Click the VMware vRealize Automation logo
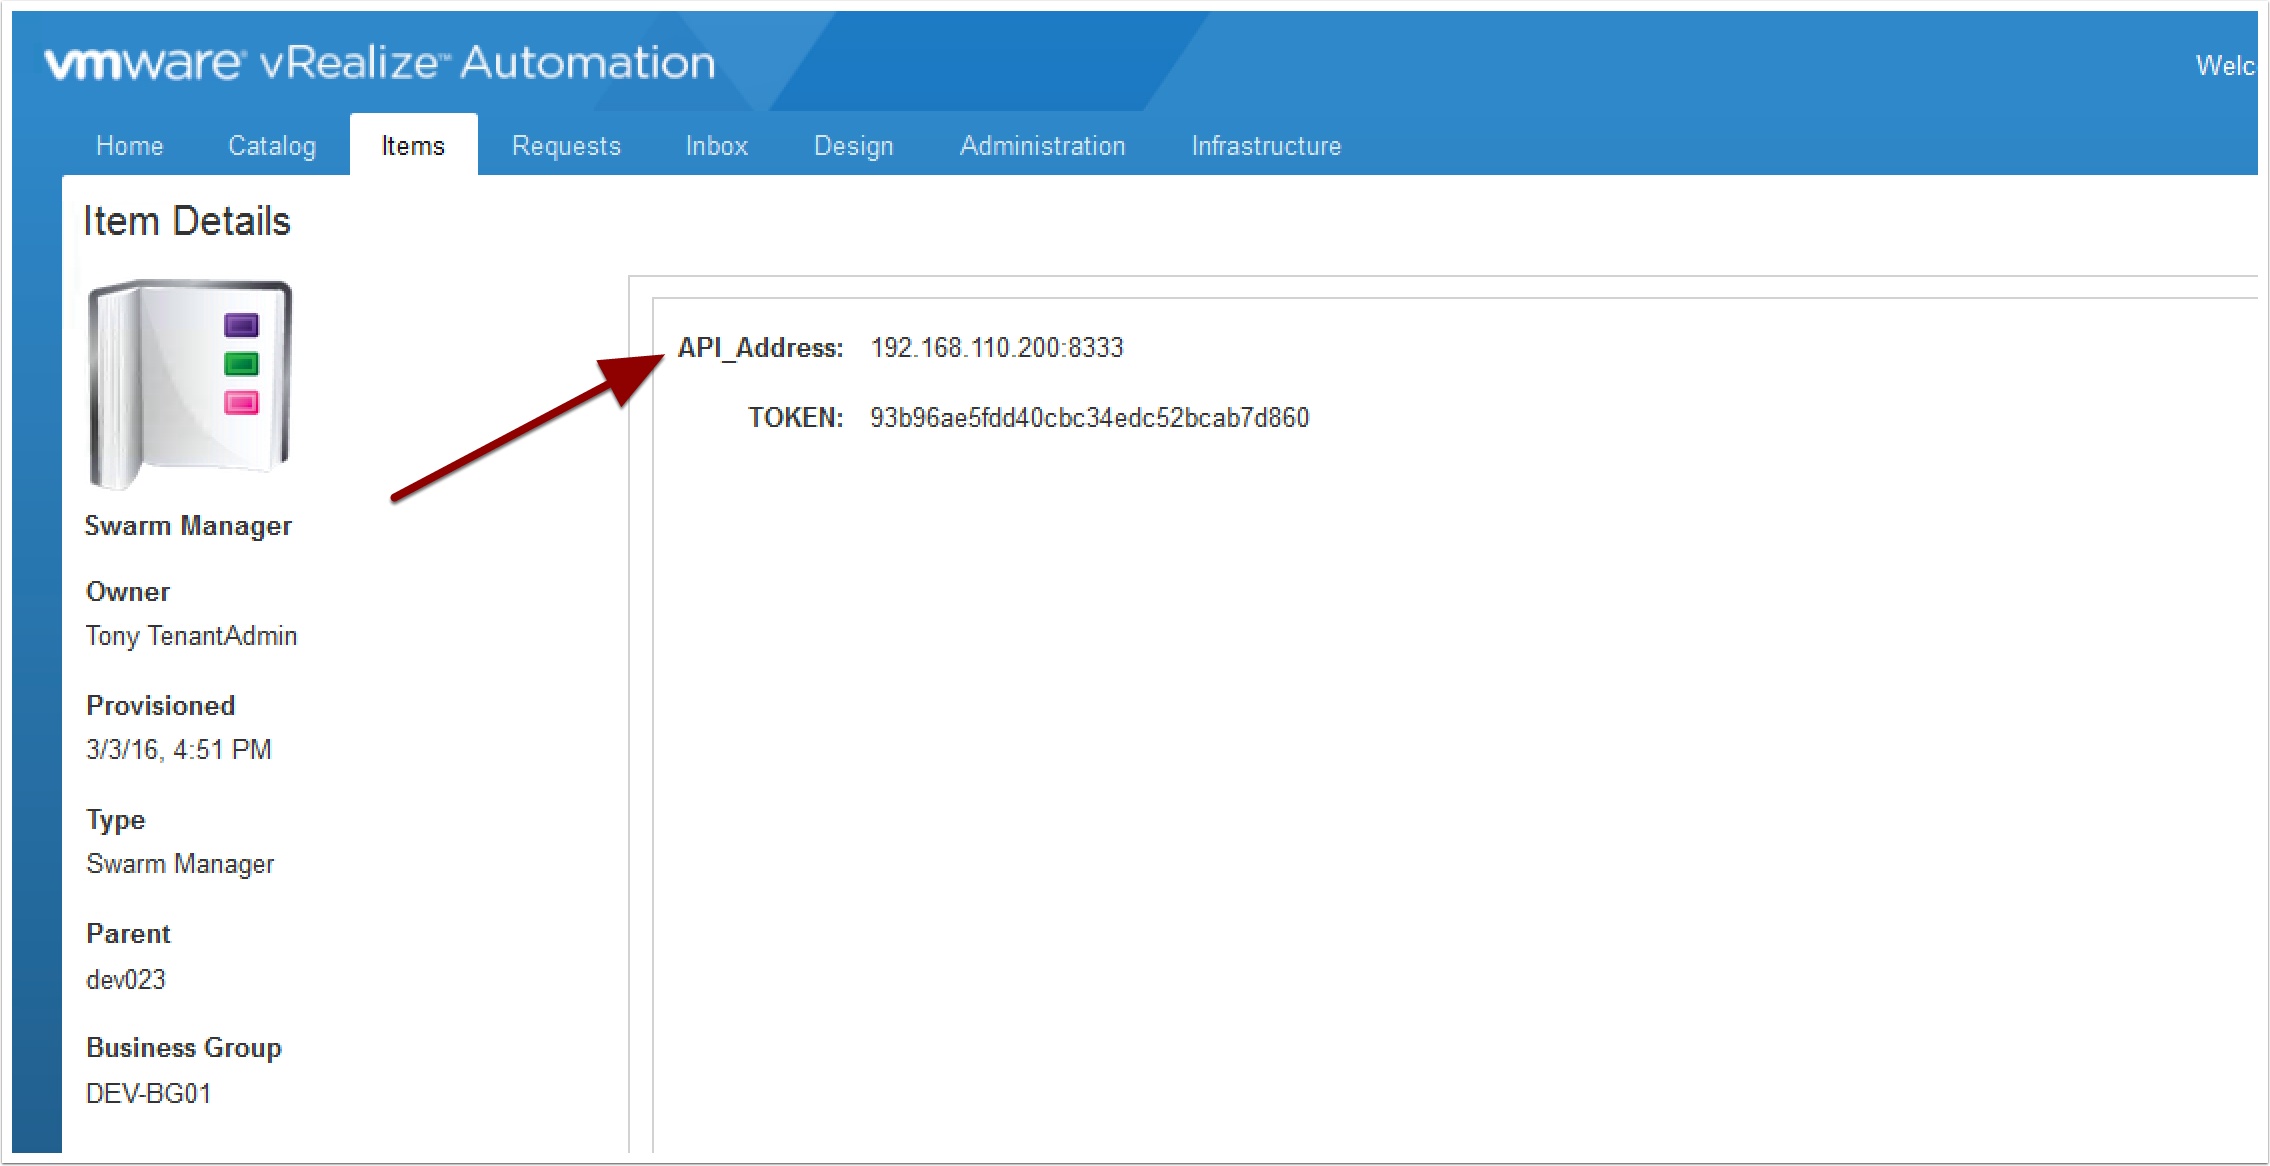This screenshot has height=1166, width=2270. (x=380, y=63)
